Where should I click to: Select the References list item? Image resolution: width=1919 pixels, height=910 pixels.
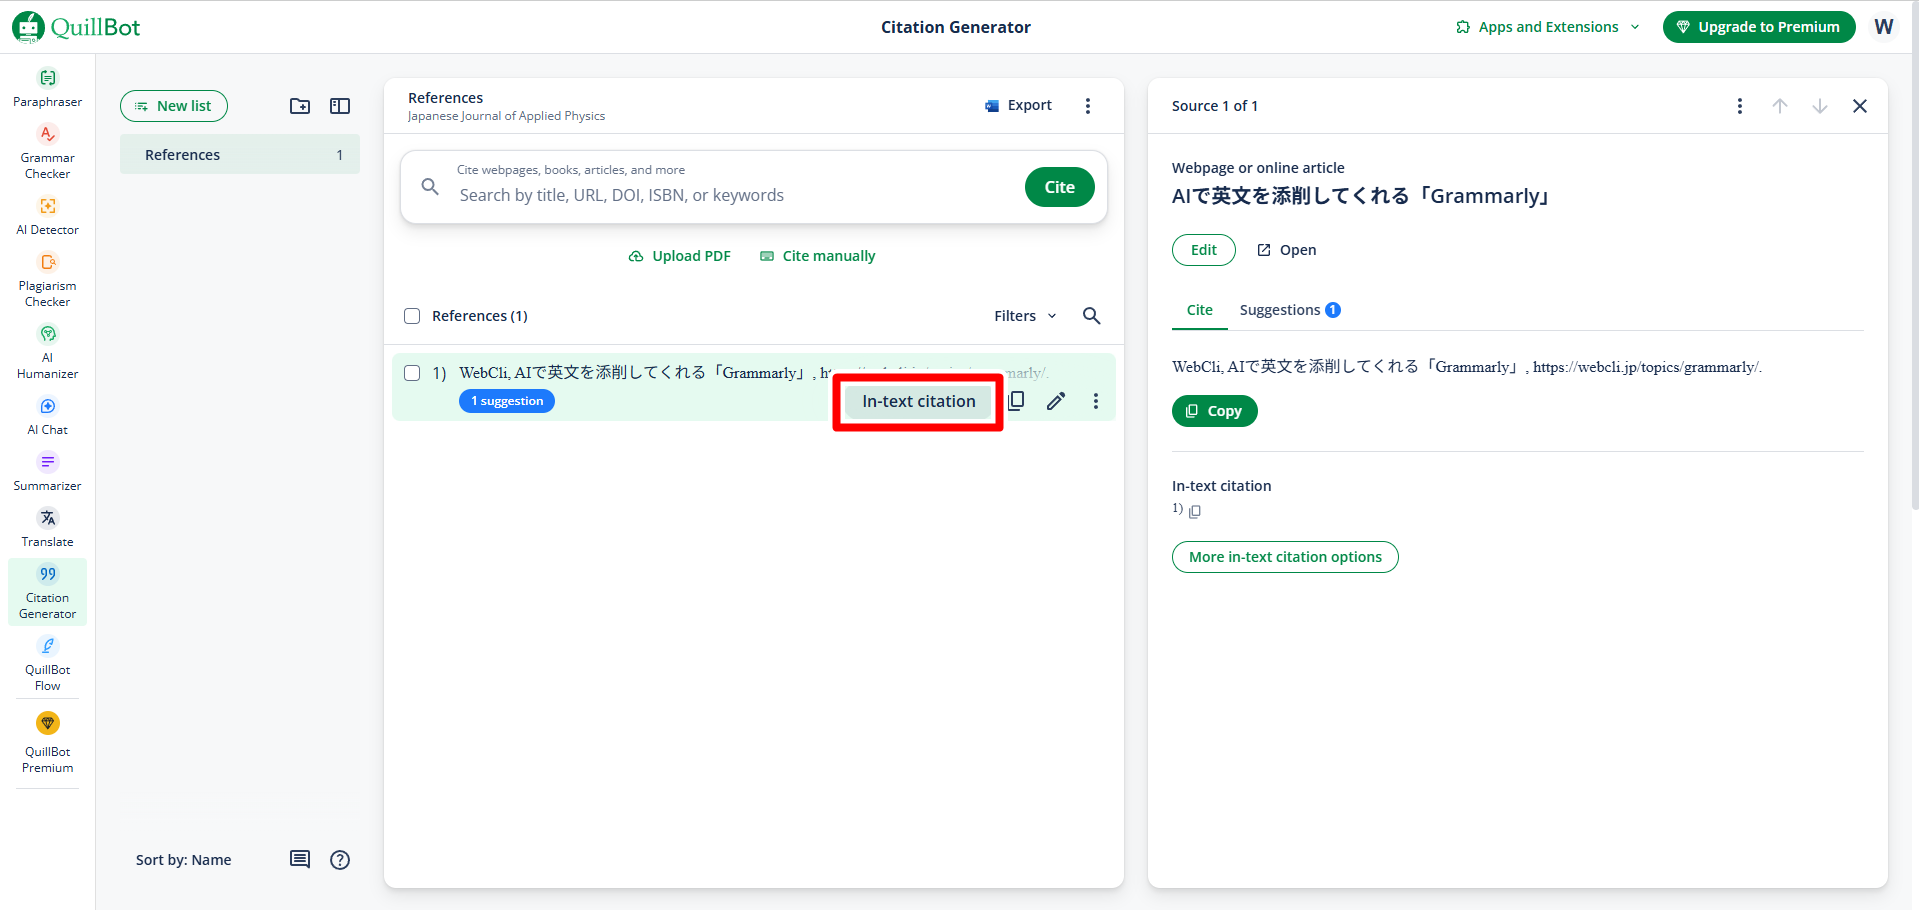click(x=240, y=155)
